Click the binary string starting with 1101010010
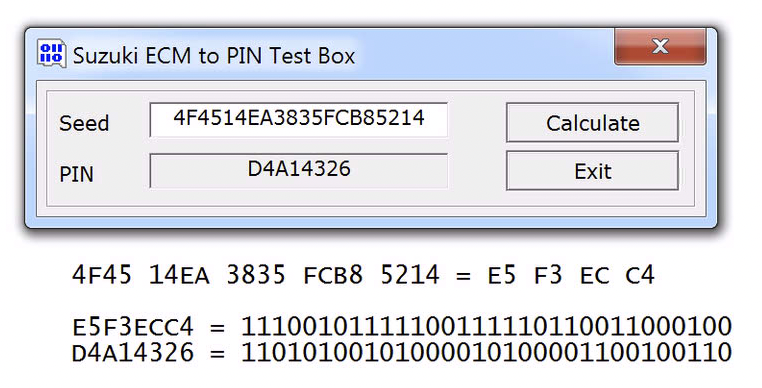 pyautogui.click(x=486, y=353)
